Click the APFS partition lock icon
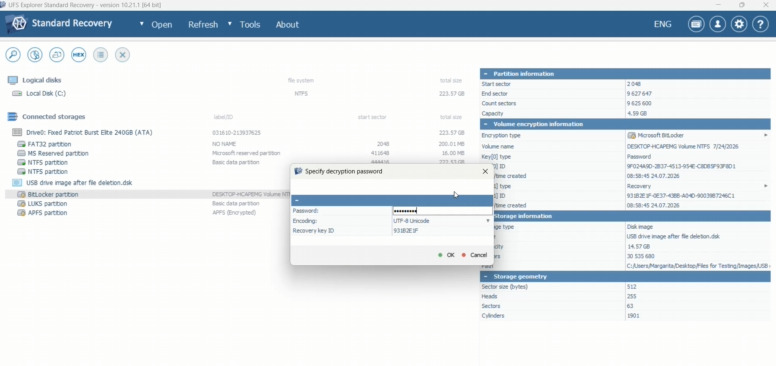 pos(21,213)
